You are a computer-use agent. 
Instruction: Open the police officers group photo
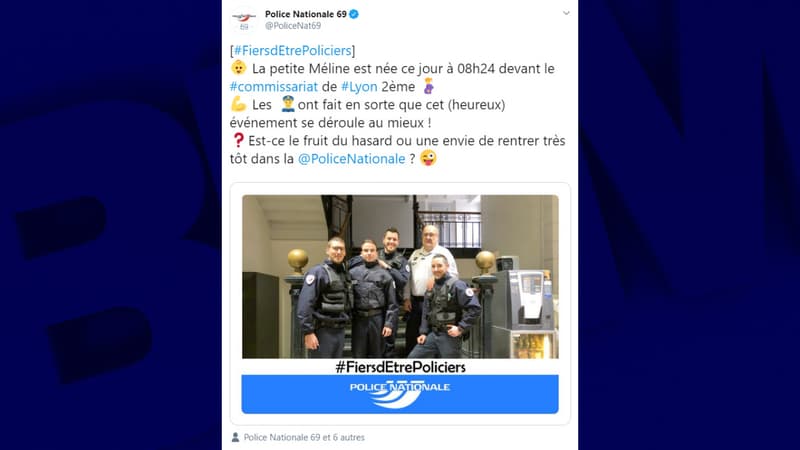click(400, 277)
